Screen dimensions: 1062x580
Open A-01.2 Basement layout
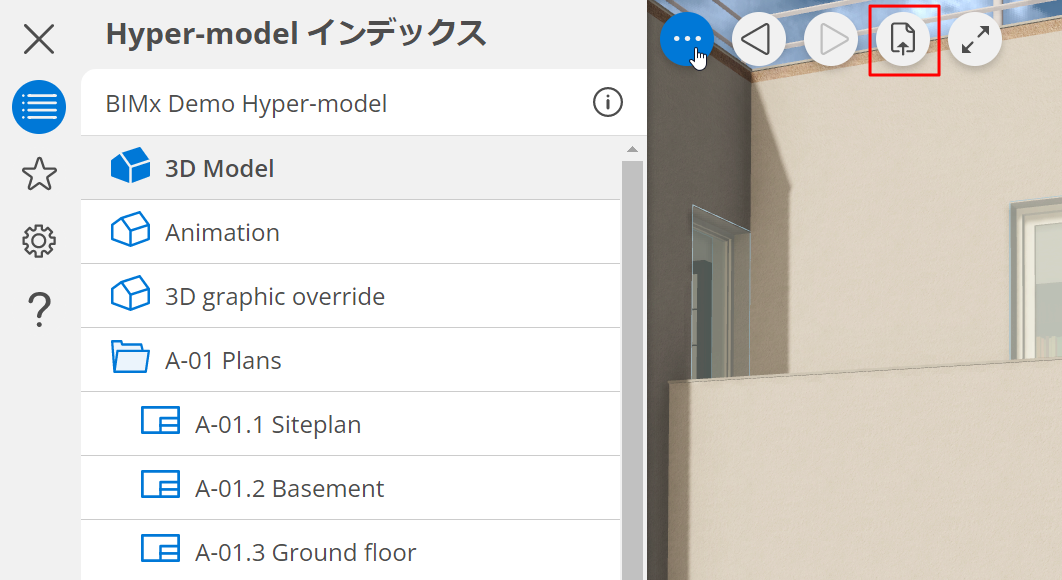pyautogui.click(x=289, y=488)
